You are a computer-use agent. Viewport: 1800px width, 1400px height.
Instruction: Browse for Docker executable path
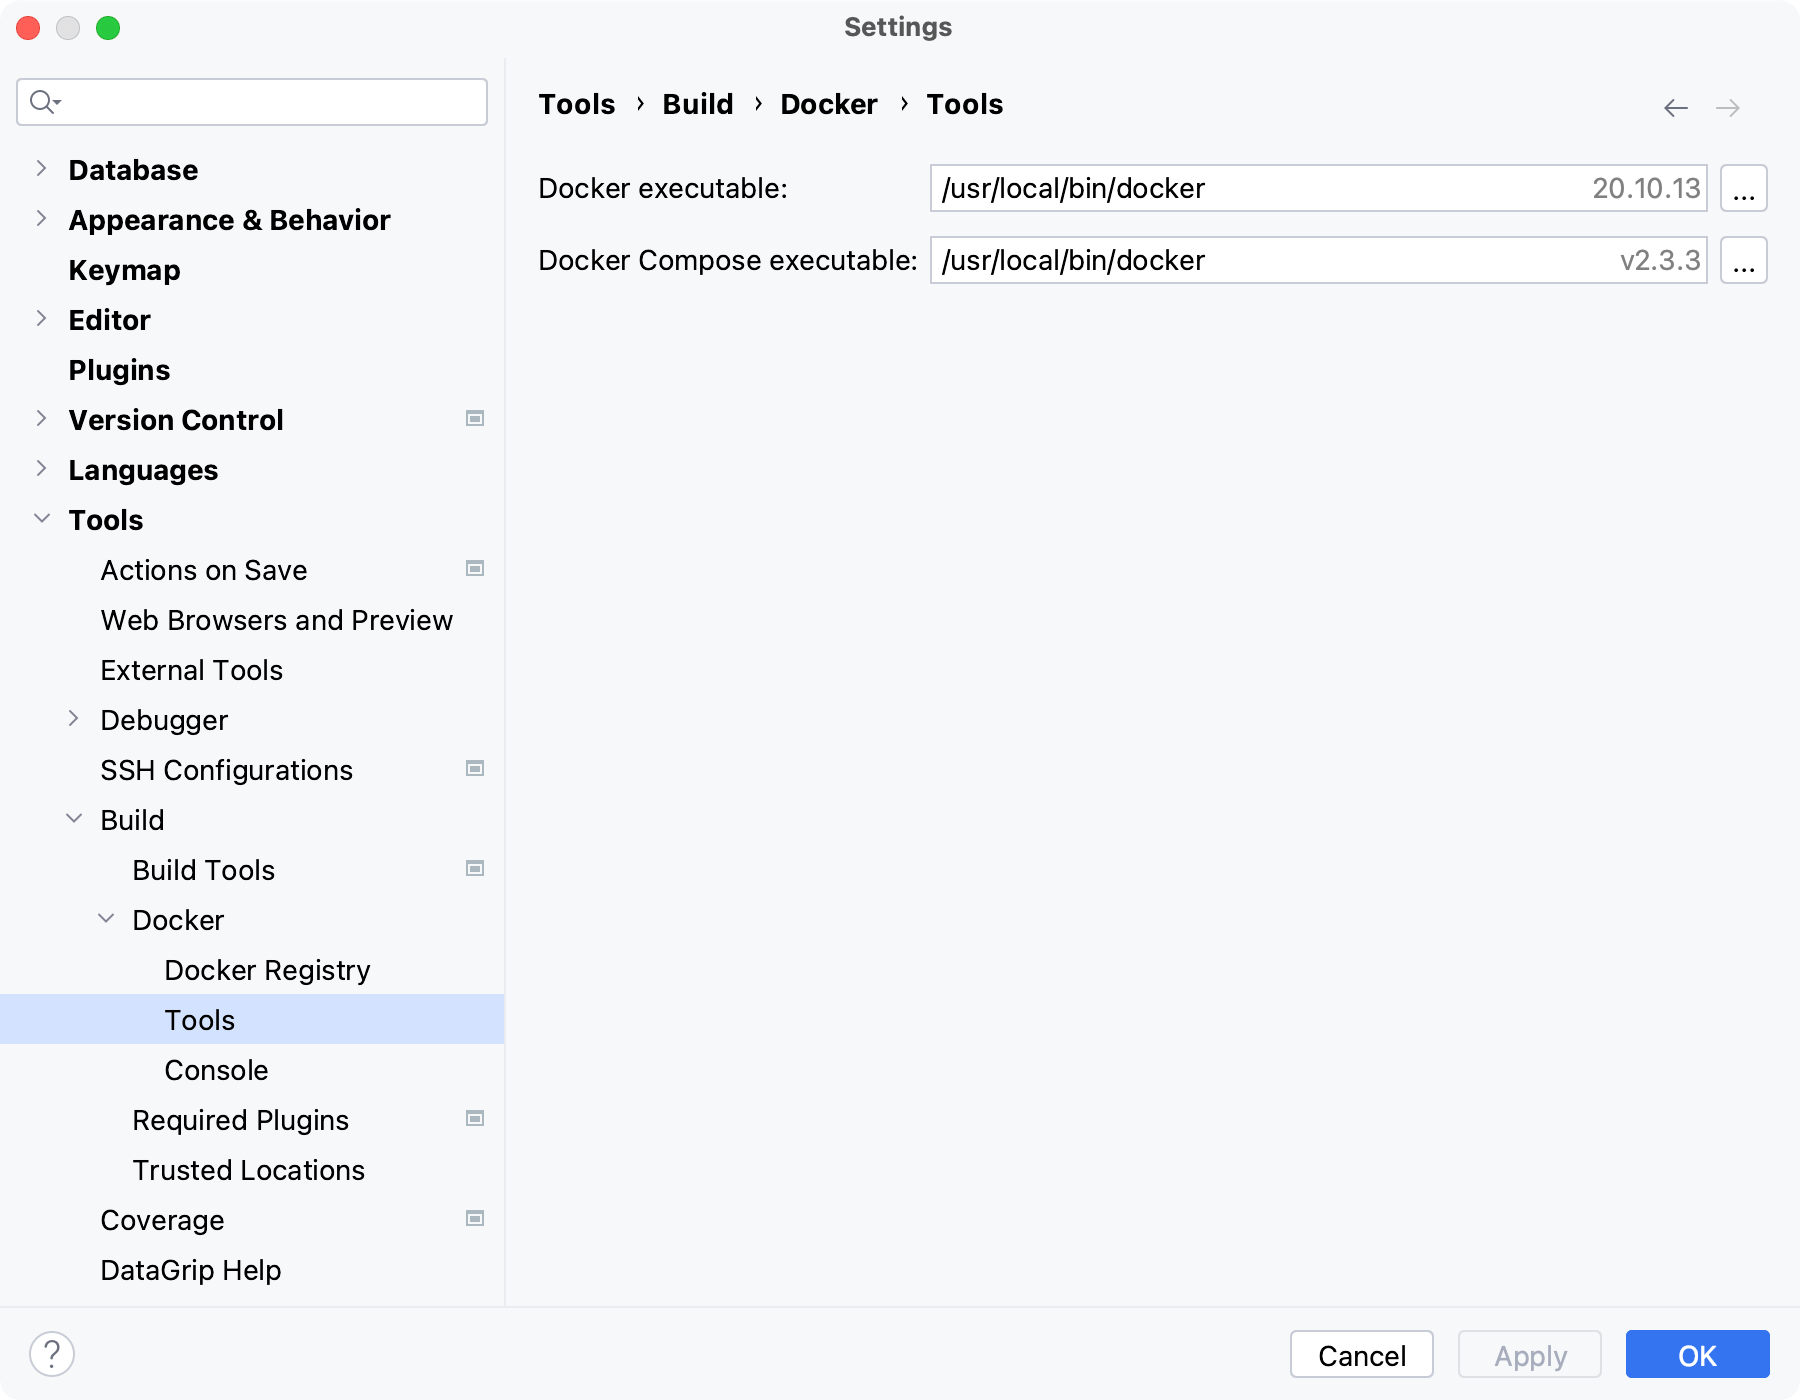[1743, 189]
